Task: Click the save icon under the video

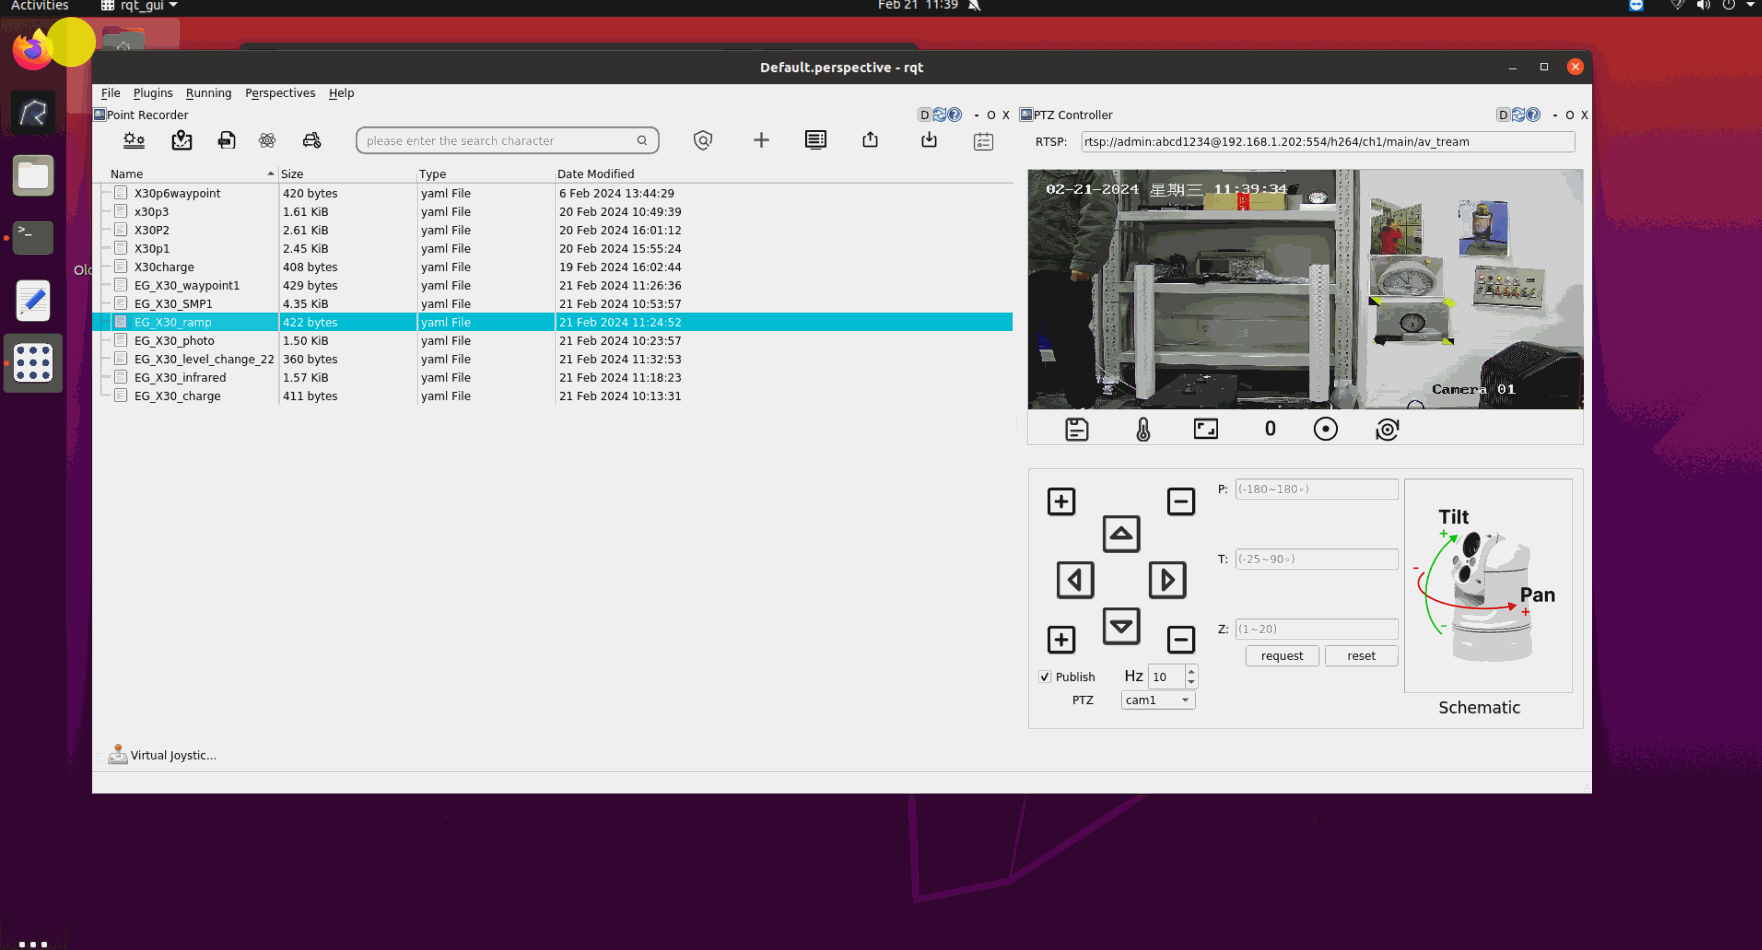Action: (x=1077, y=430)
